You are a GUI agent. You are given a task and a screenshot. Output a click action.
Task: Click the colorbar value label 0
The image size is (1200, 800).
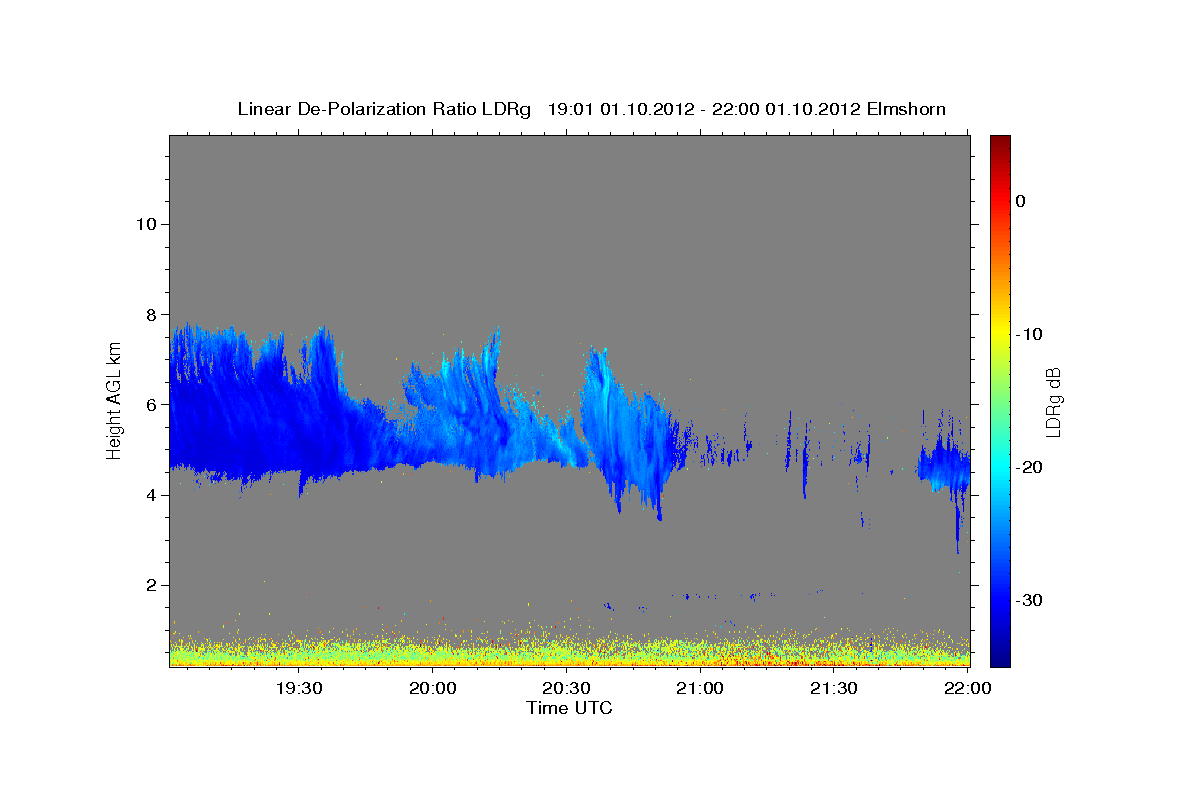(x=1021, y=201)
